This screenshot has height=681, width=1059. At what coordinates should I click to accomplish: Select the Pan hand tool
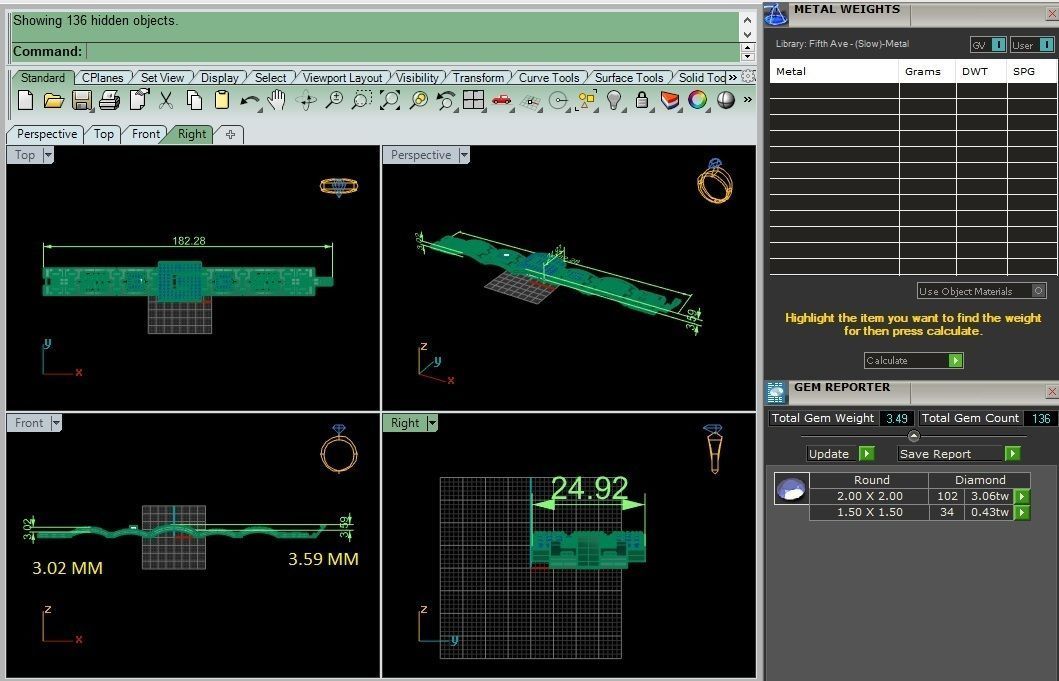(276, 100)
